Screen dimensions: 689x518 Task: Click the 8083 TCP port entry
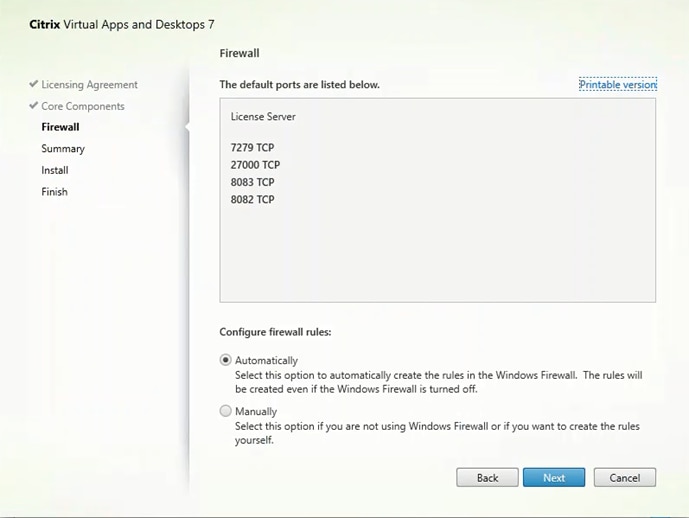coord(252,182)
